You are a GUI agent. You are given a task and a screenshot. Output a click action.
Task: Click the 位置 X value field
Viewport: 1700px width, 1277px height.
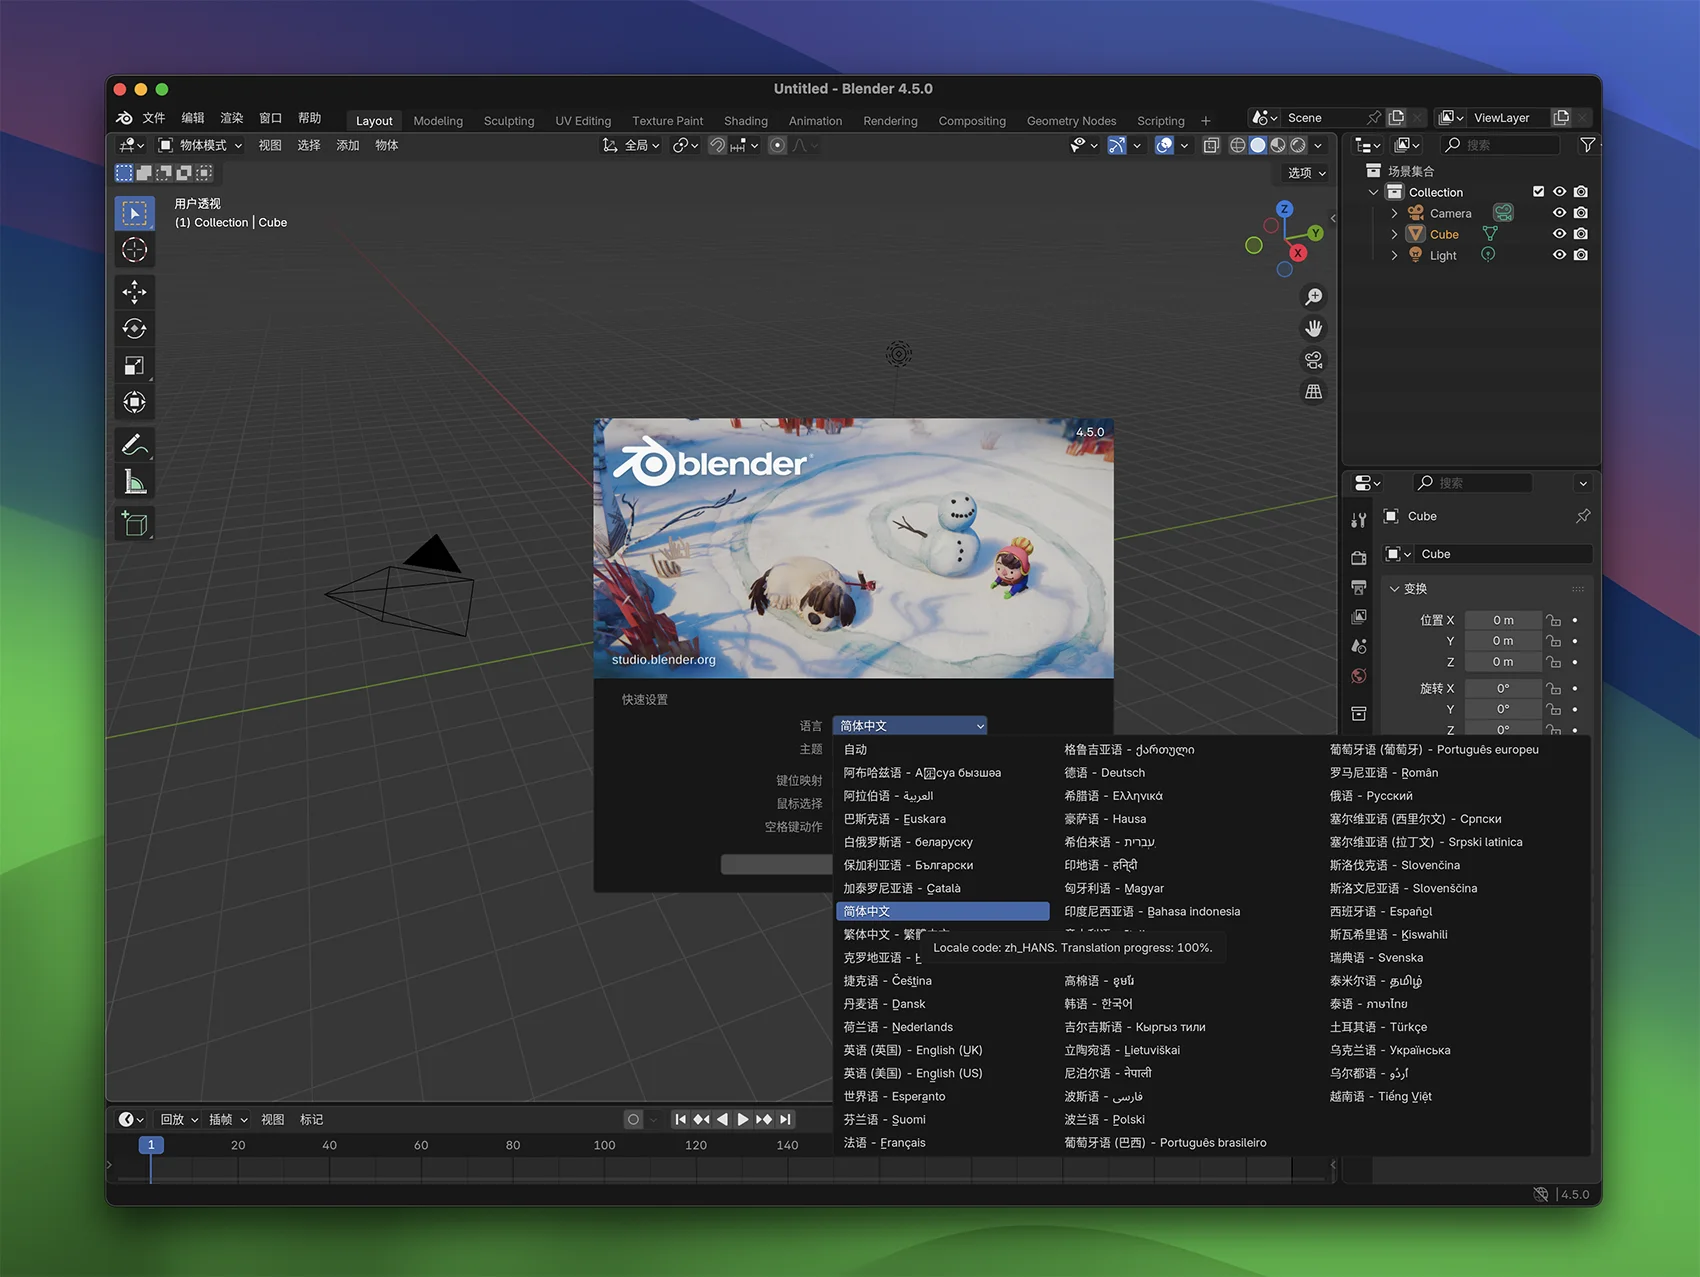click(1503, 620)
